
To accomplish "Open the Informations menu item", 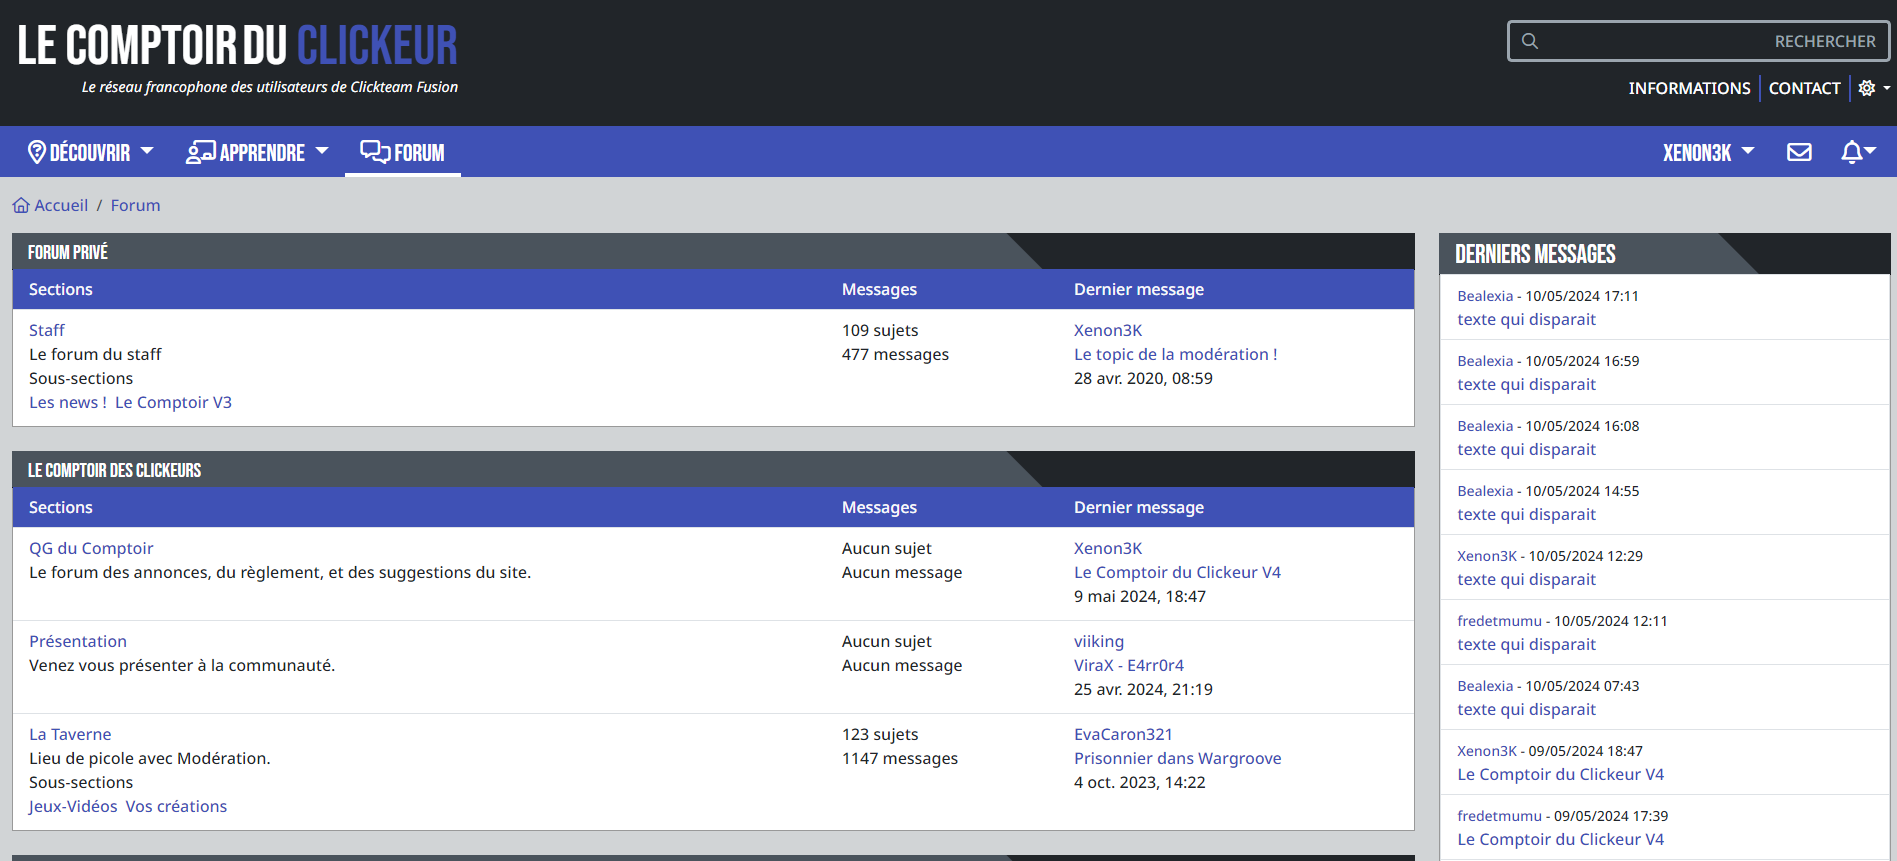I will 1689,88.
